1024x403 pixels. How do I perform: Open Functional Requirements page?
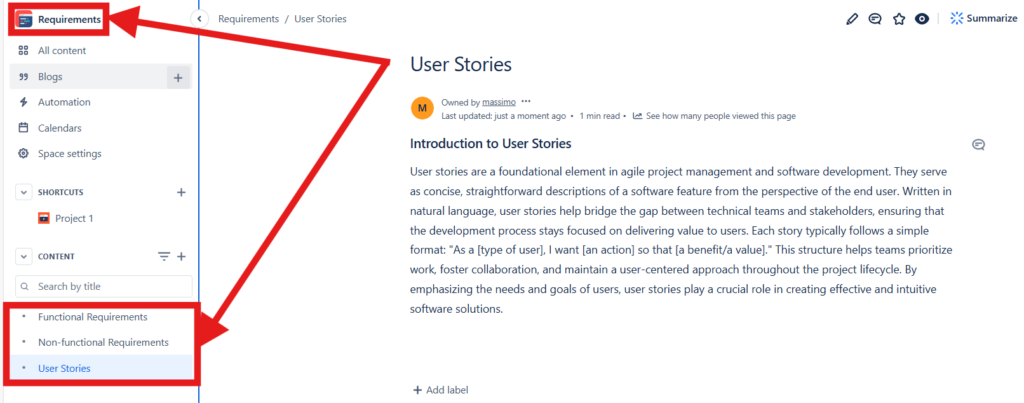tap(92, 317)
